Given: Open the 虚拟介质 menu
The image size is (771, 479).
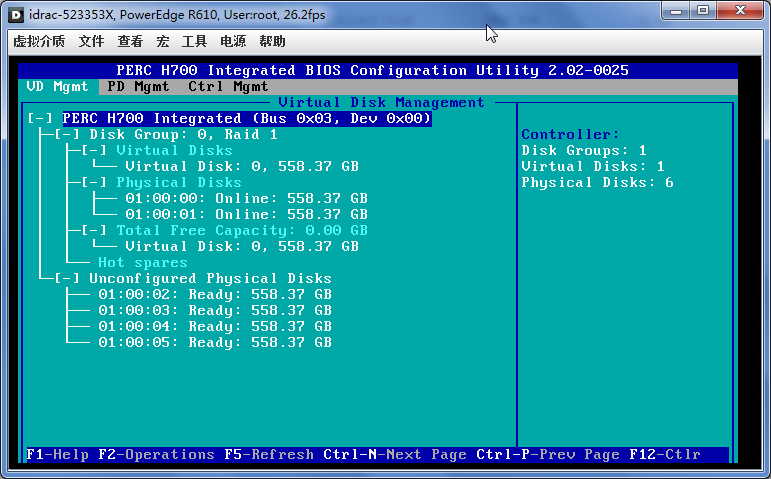Looking at the screenshot, I should [39, 41].
